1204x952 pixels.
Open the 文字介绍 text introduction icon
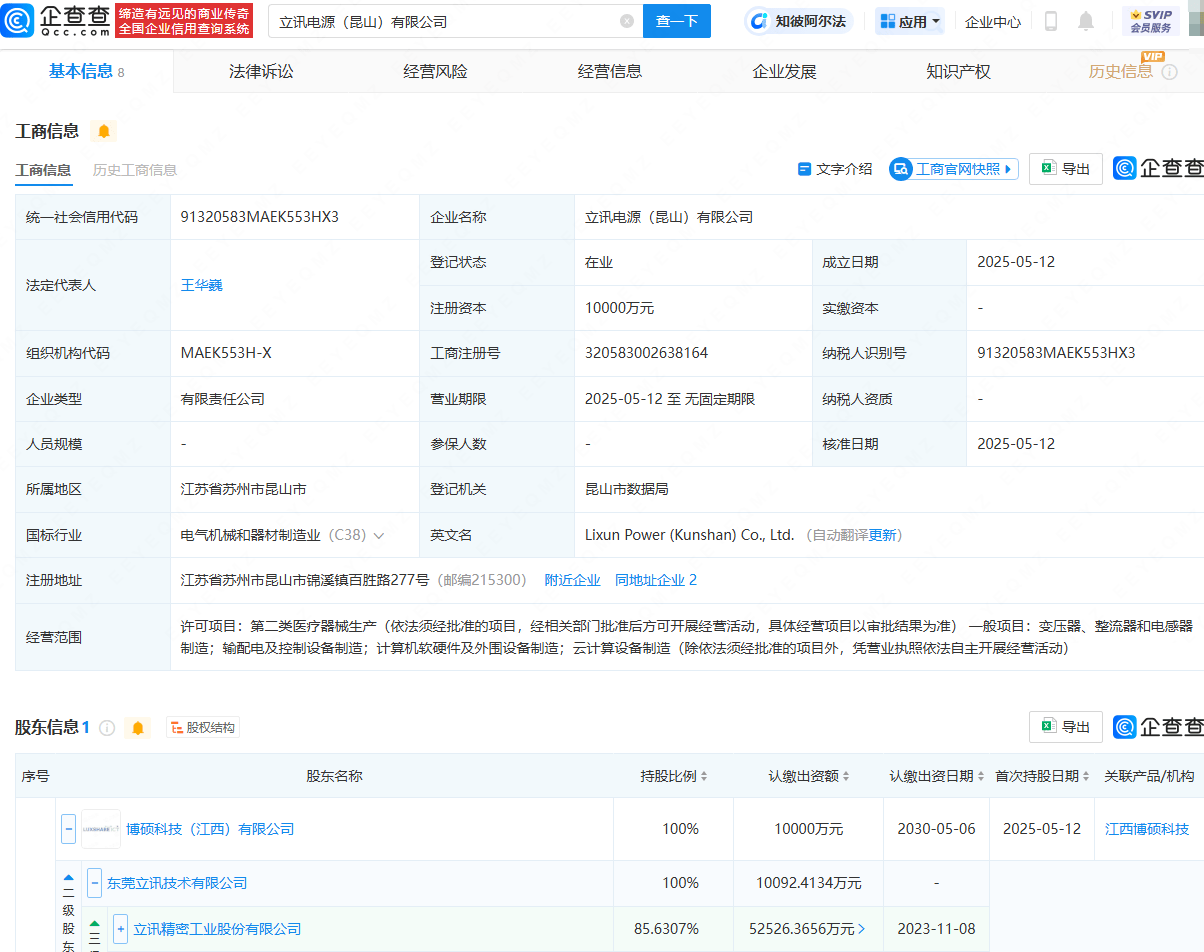[806, 168]
